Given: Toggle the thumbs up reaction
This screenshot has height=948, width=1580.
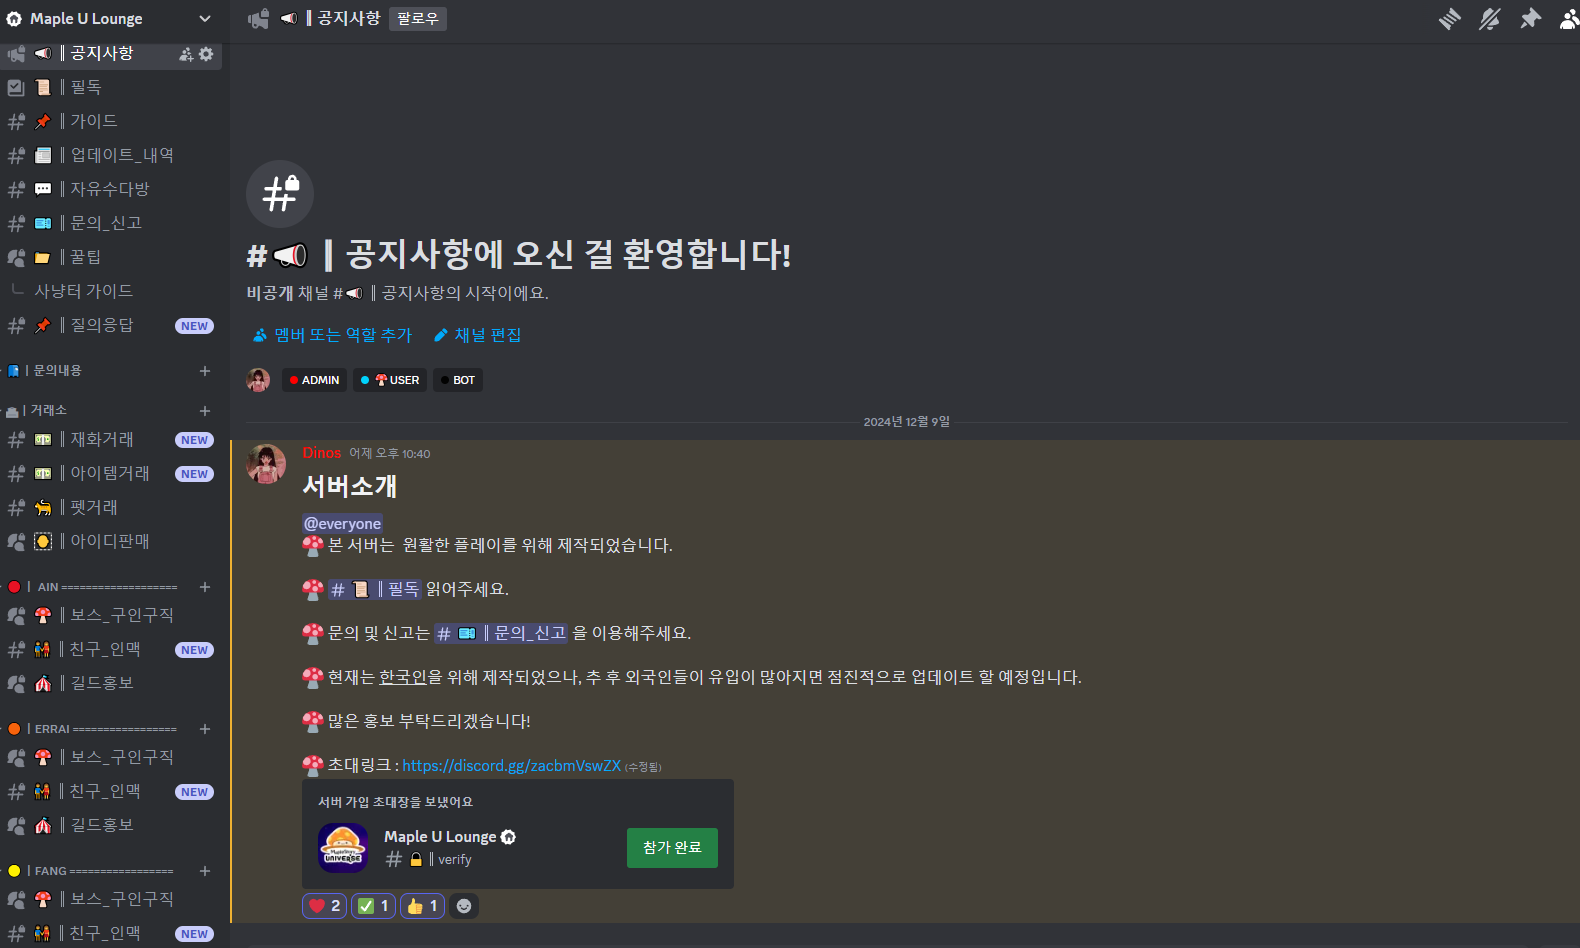Looking at the screenshot, I should pos(422,906).
